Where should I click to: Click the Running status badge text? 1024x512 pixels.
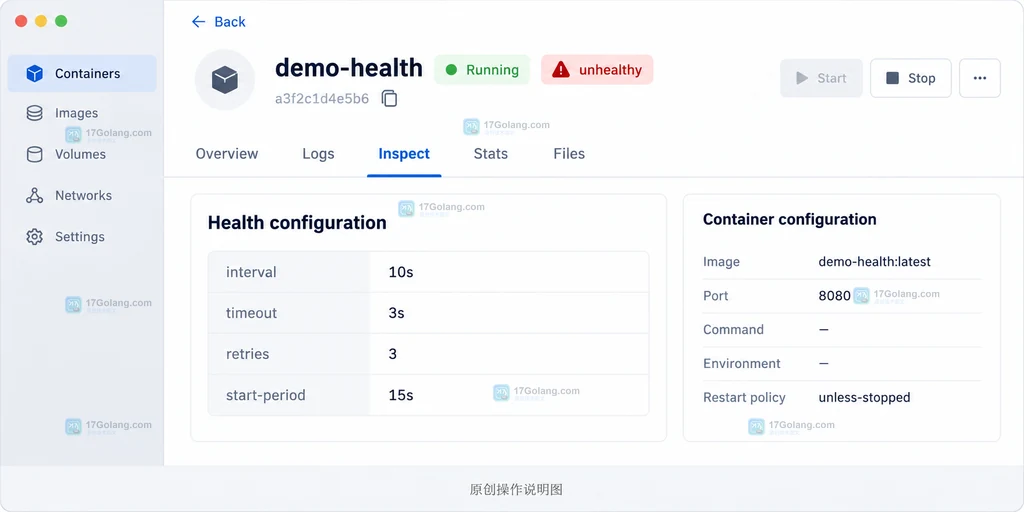[x=492, y=70]
